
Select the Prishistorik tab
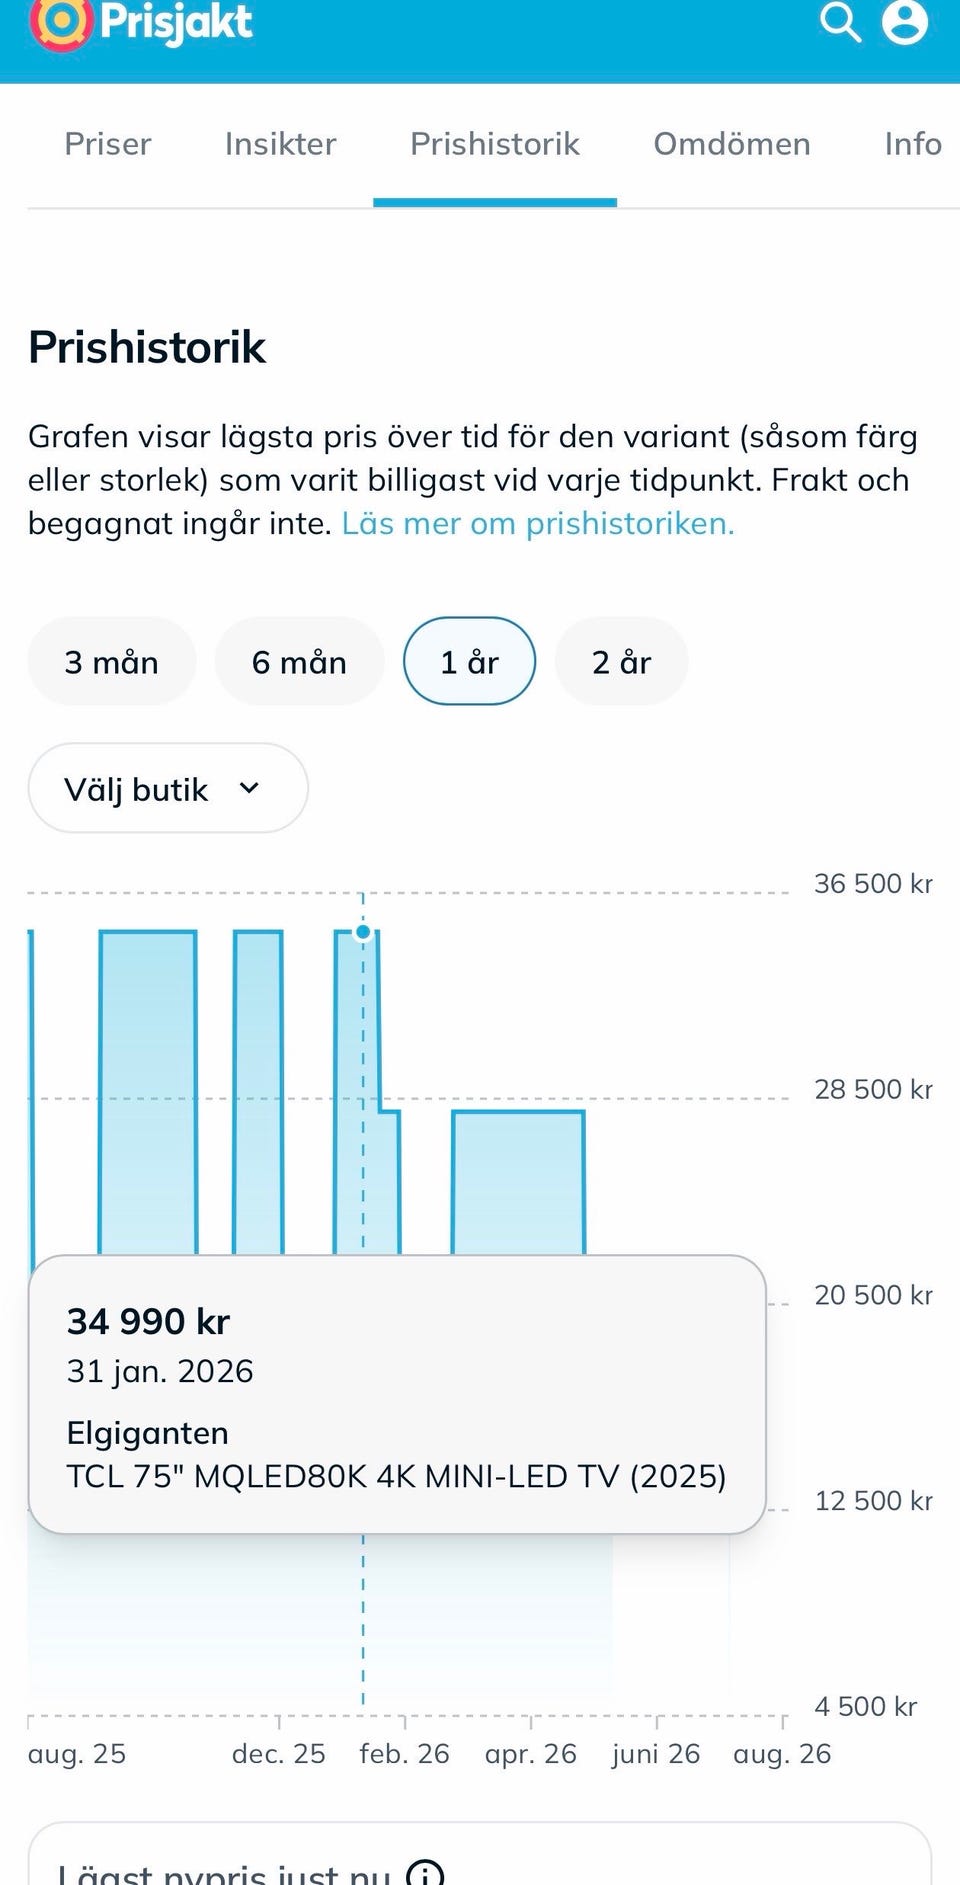[x=495, y=144]
